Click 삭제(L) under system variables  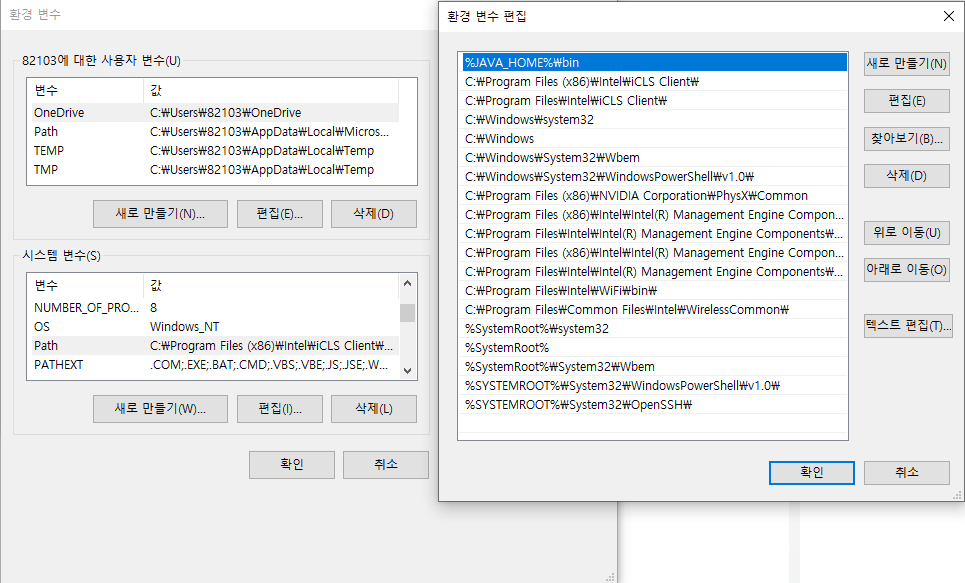pos(374,409)
